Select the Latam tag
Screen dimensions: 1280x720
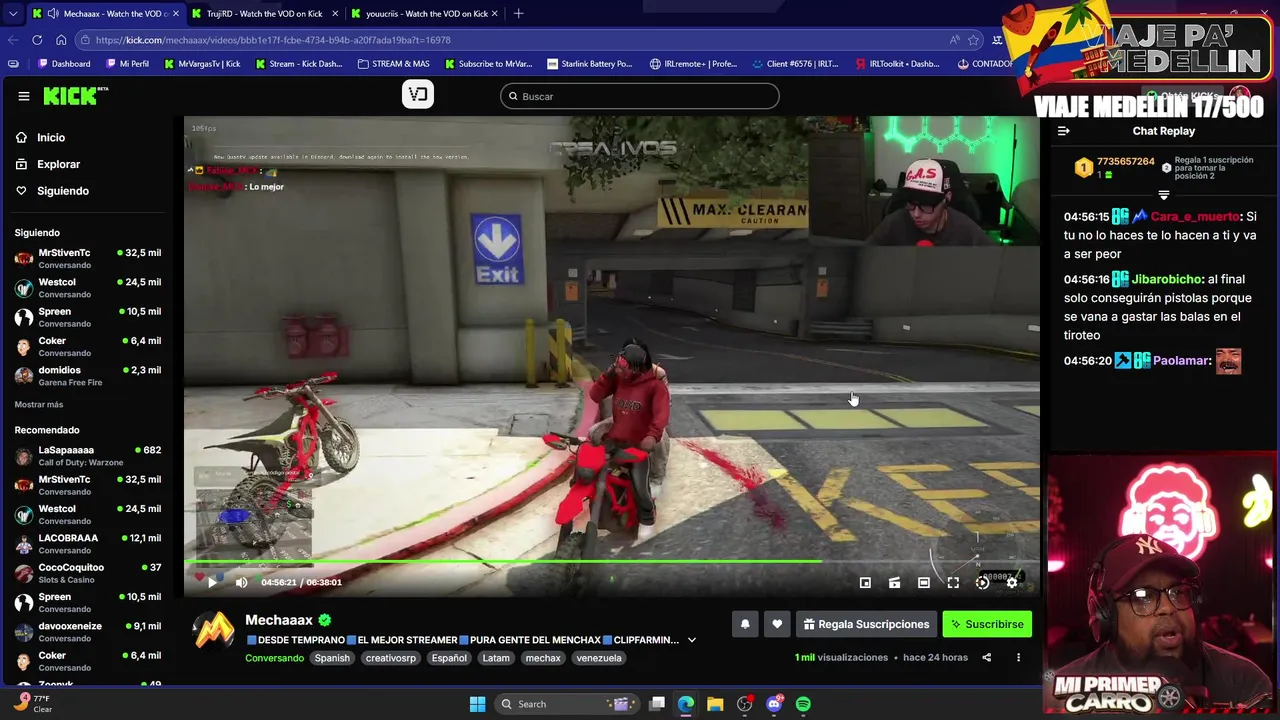tap(496, 658)
